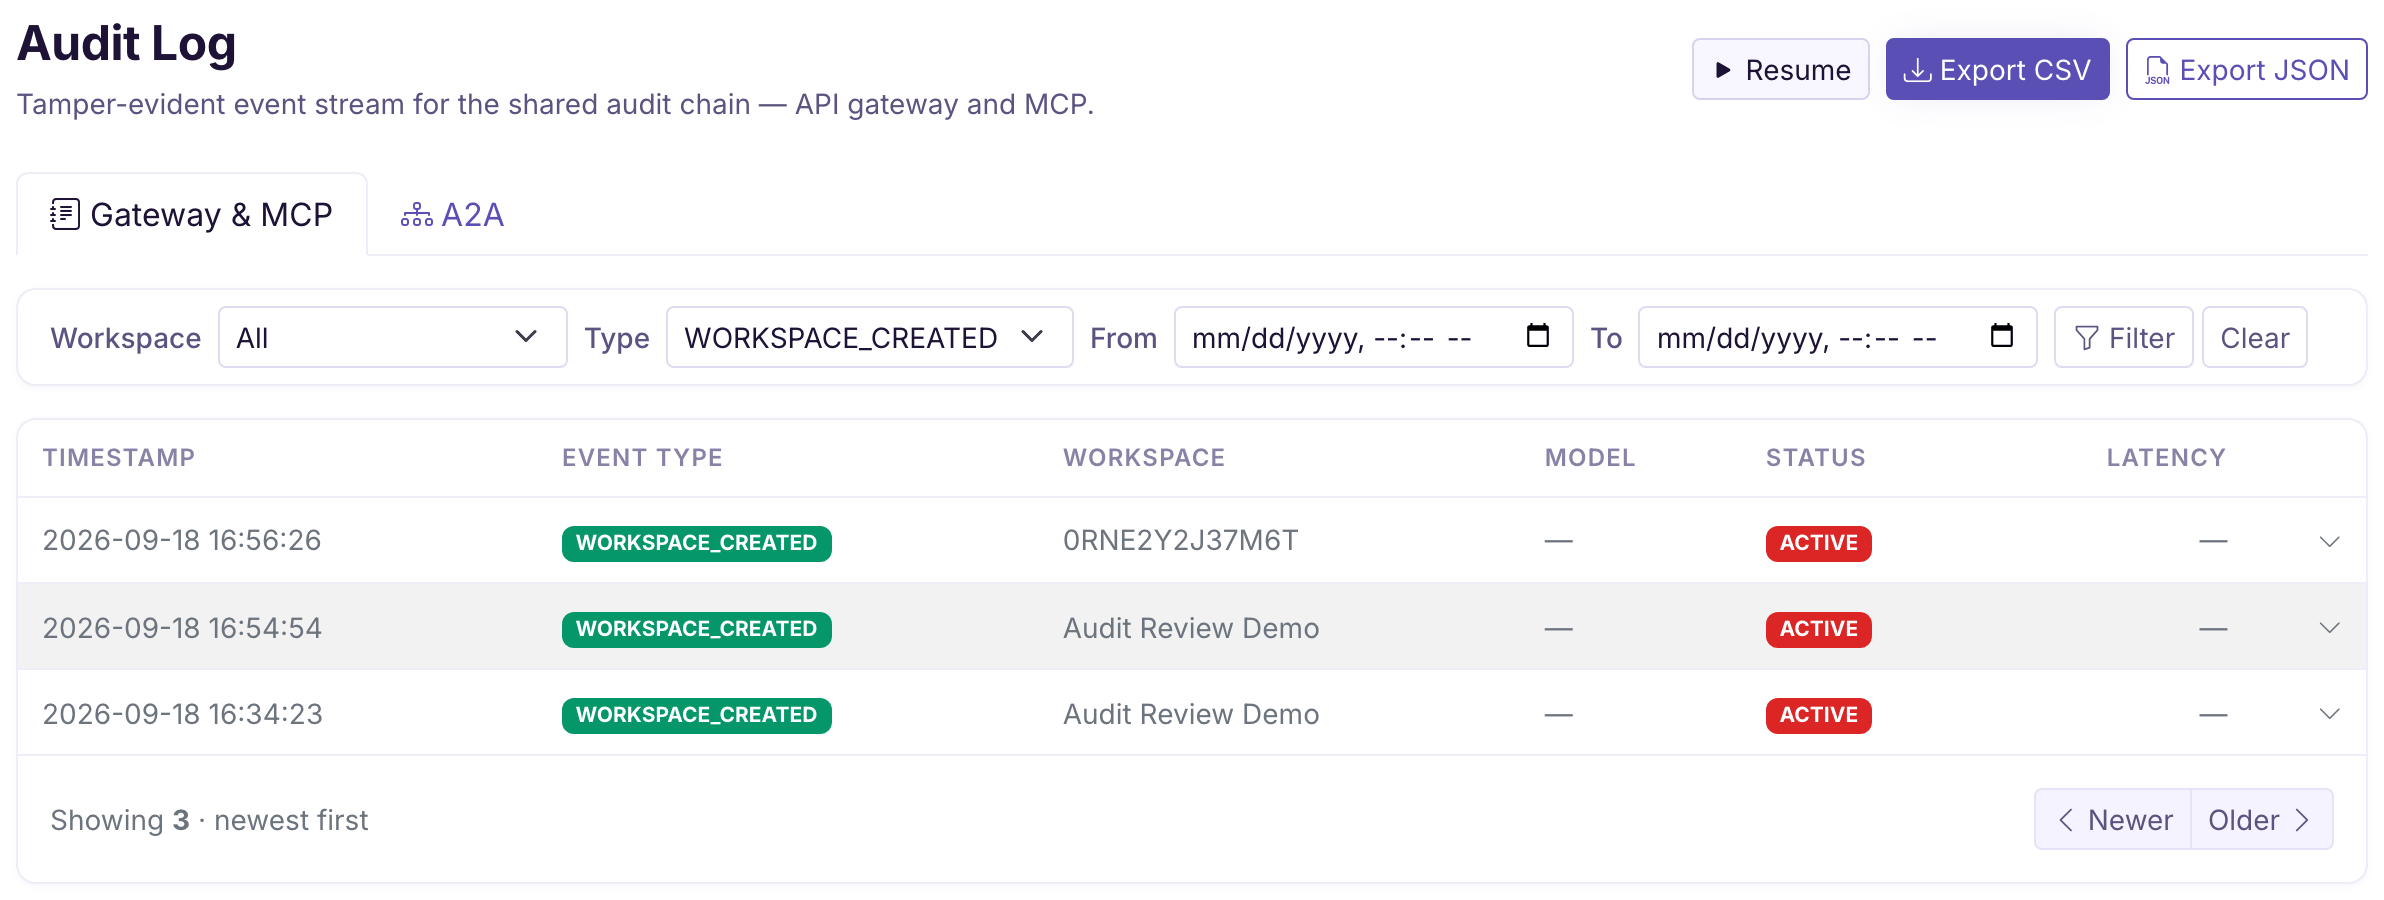The image size is (2384, 900).
Task: Clear the active filters
Action: tap(2254, 337)
